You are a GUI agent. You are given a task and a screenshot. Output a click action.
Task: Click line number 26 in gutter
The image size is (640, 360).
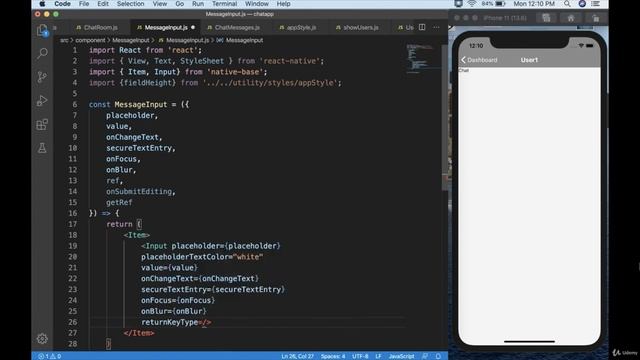73,322
